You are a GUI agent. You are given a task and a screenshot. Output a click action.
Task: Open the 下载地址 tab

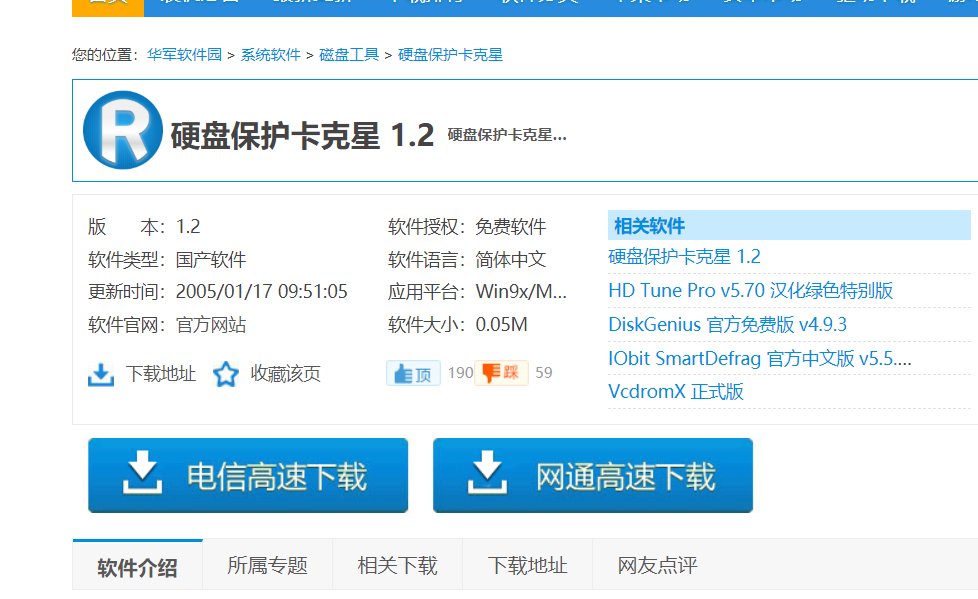(x=527, y=565)
